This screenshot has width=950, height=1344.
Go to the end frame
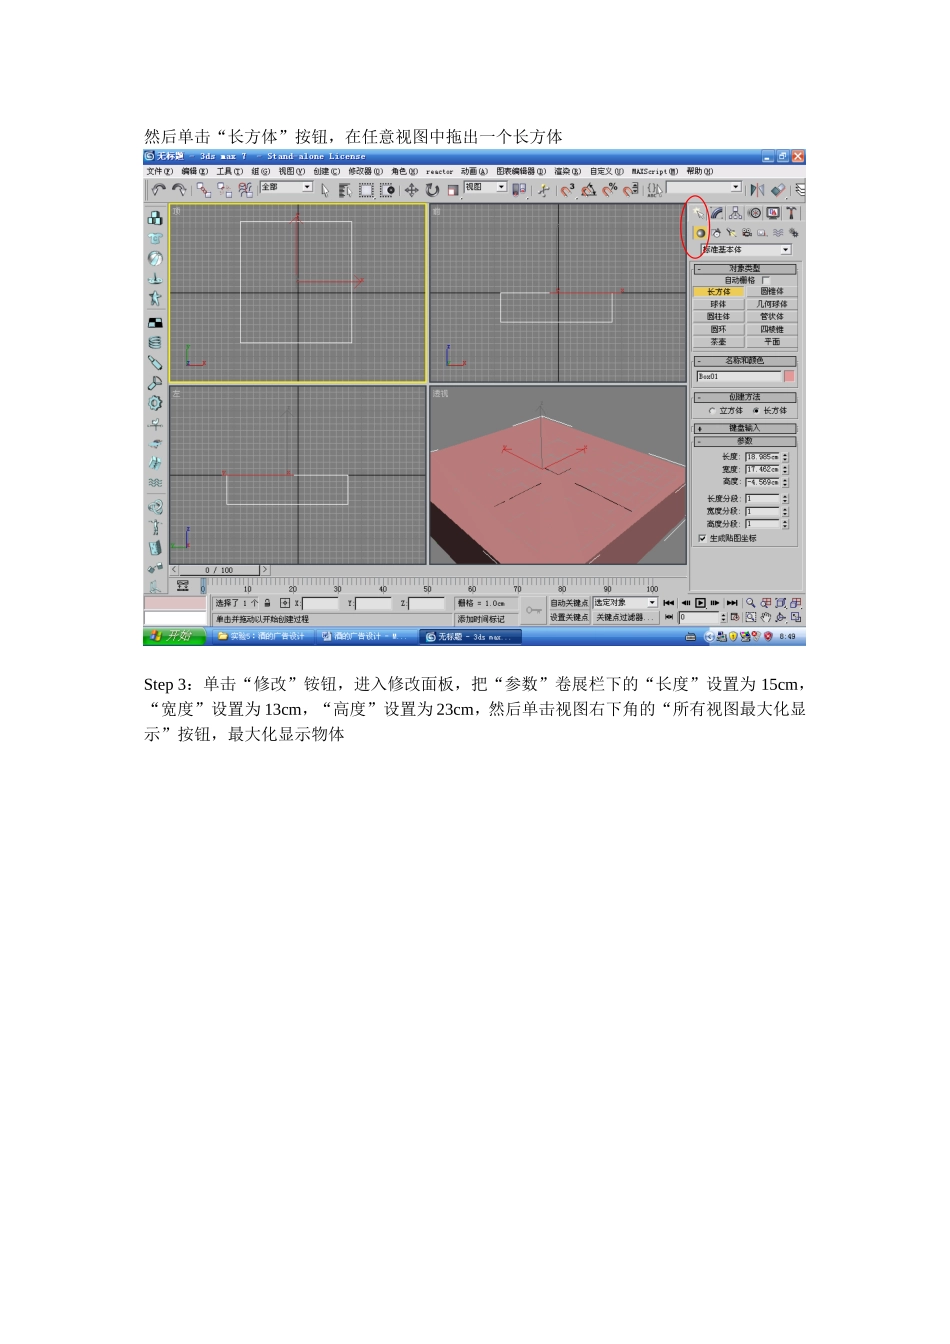click(x=732, y=603)
